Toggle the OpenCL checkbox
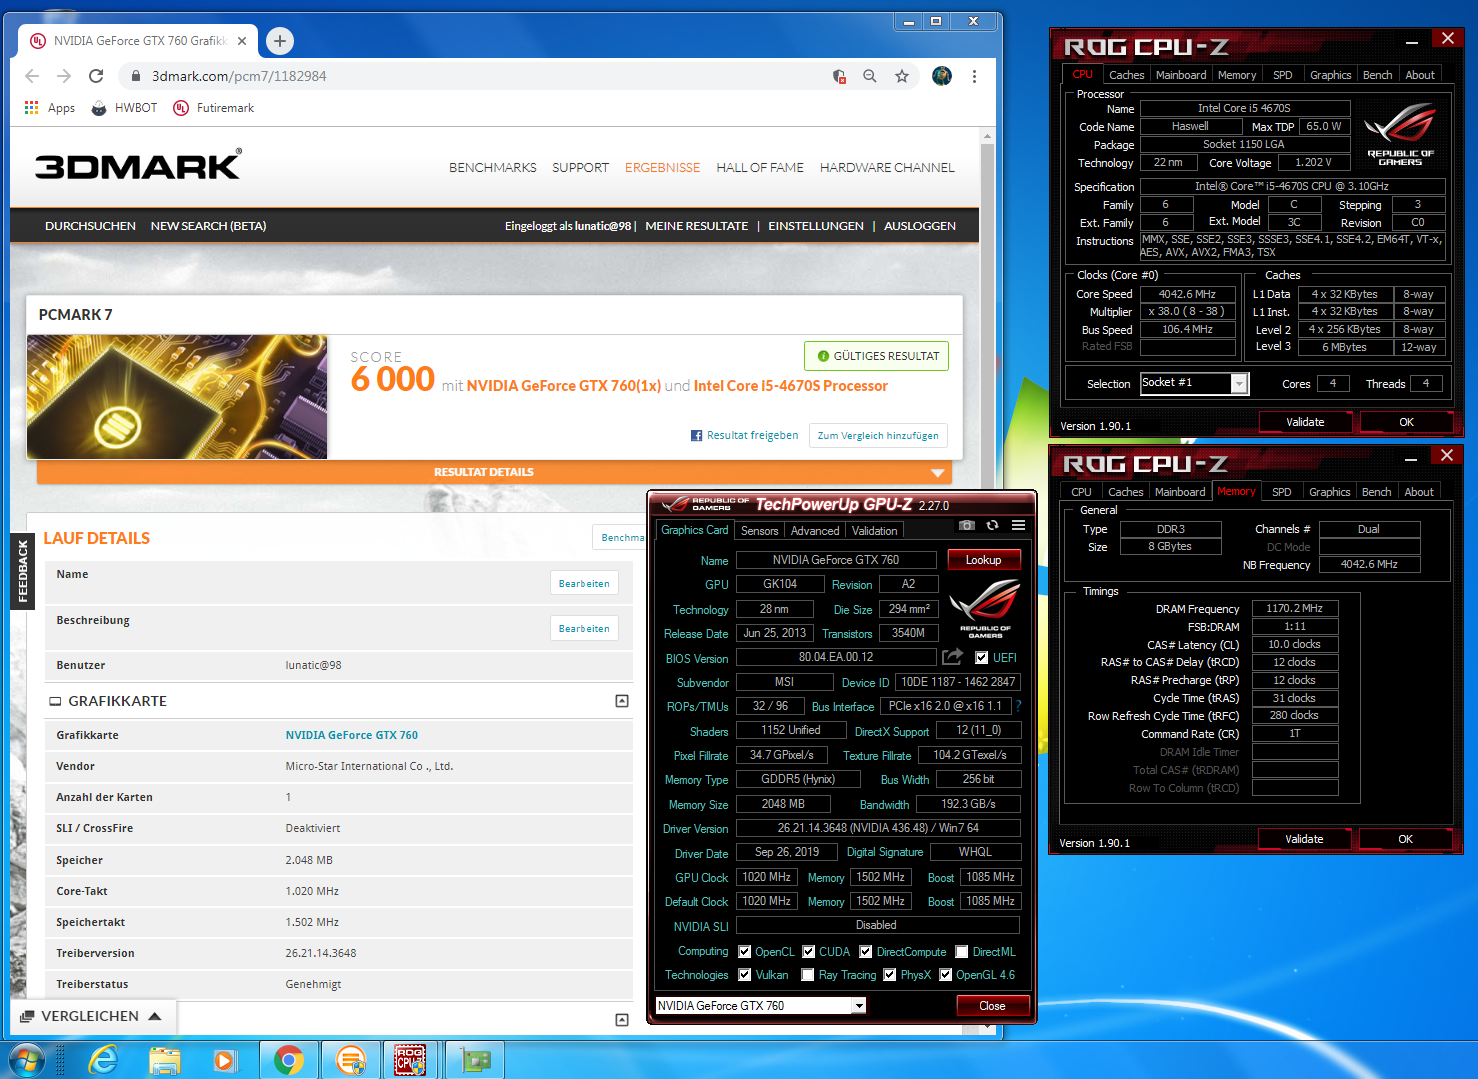Screen dimensions: 1478x1079 click(744, 952)
